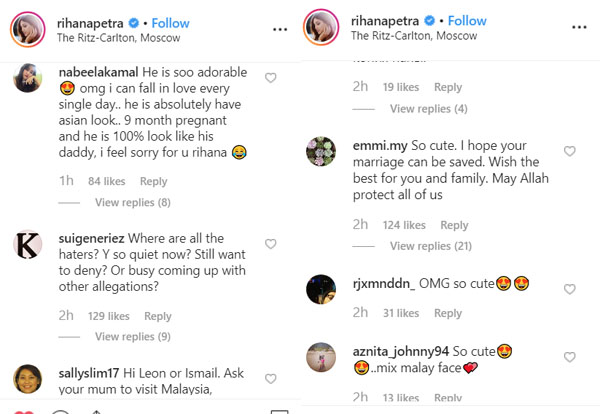
Task: Click rihanapetra's profile picture in right panel
Action: coord(324,29)
